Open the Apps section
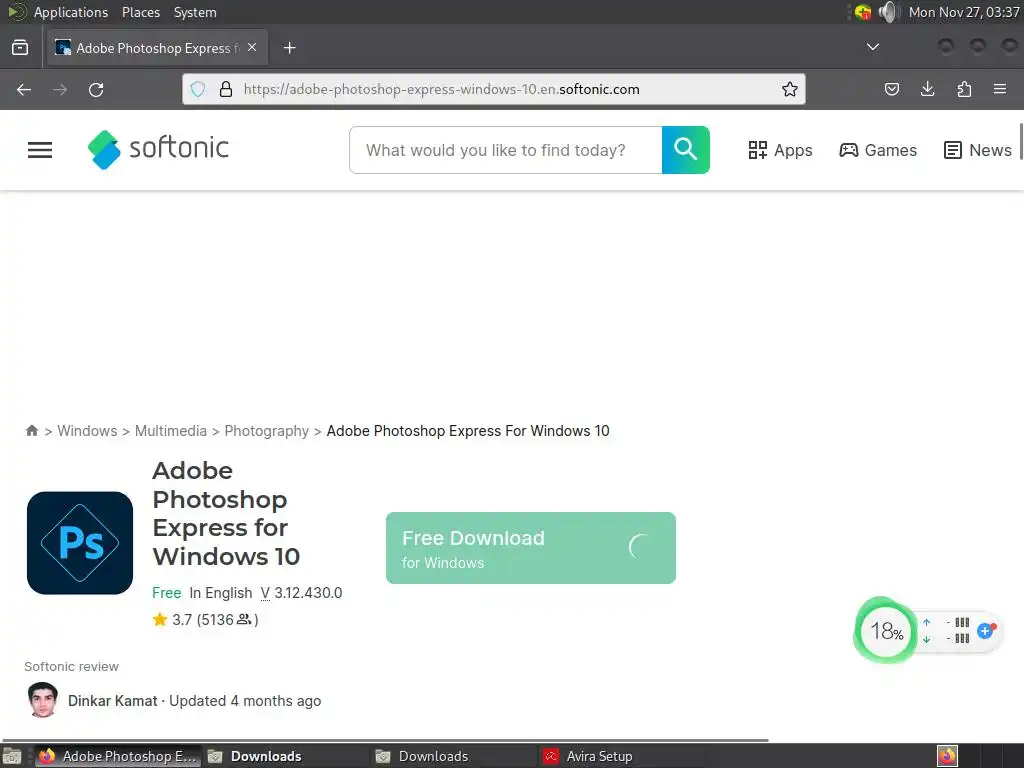1024x768 pixels. [x=780, y=150]
